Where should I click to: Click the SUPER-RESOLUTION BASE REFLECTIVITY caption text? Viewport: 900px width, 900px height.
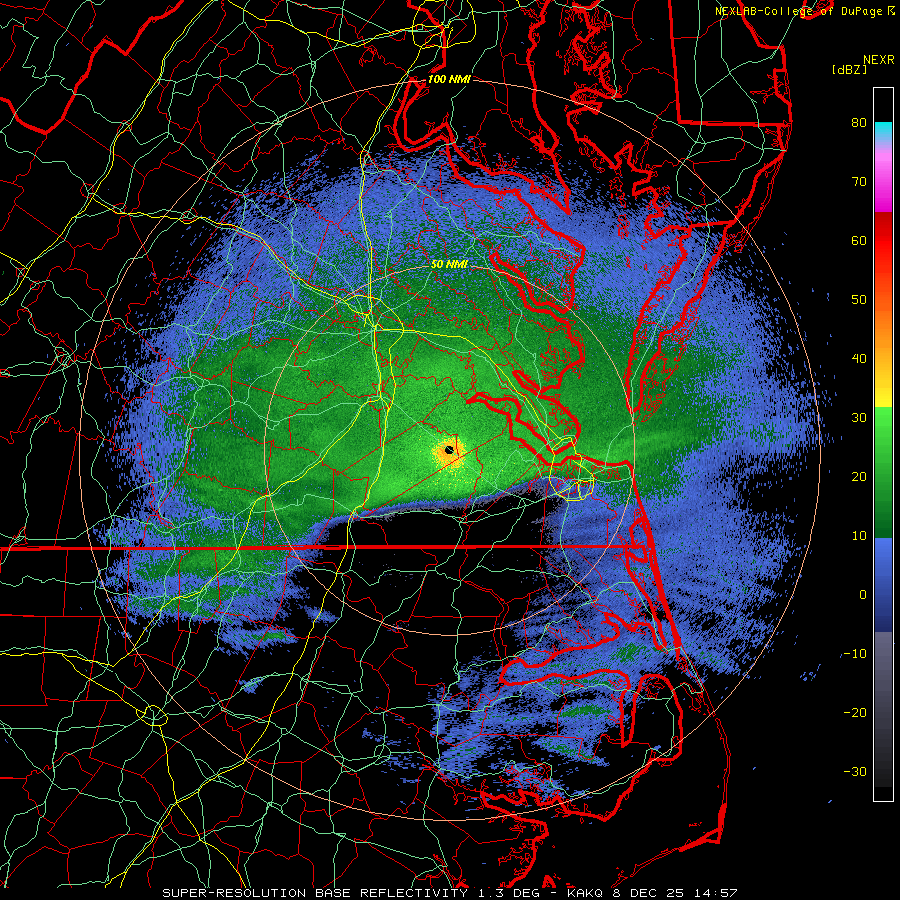click(315, 893)
